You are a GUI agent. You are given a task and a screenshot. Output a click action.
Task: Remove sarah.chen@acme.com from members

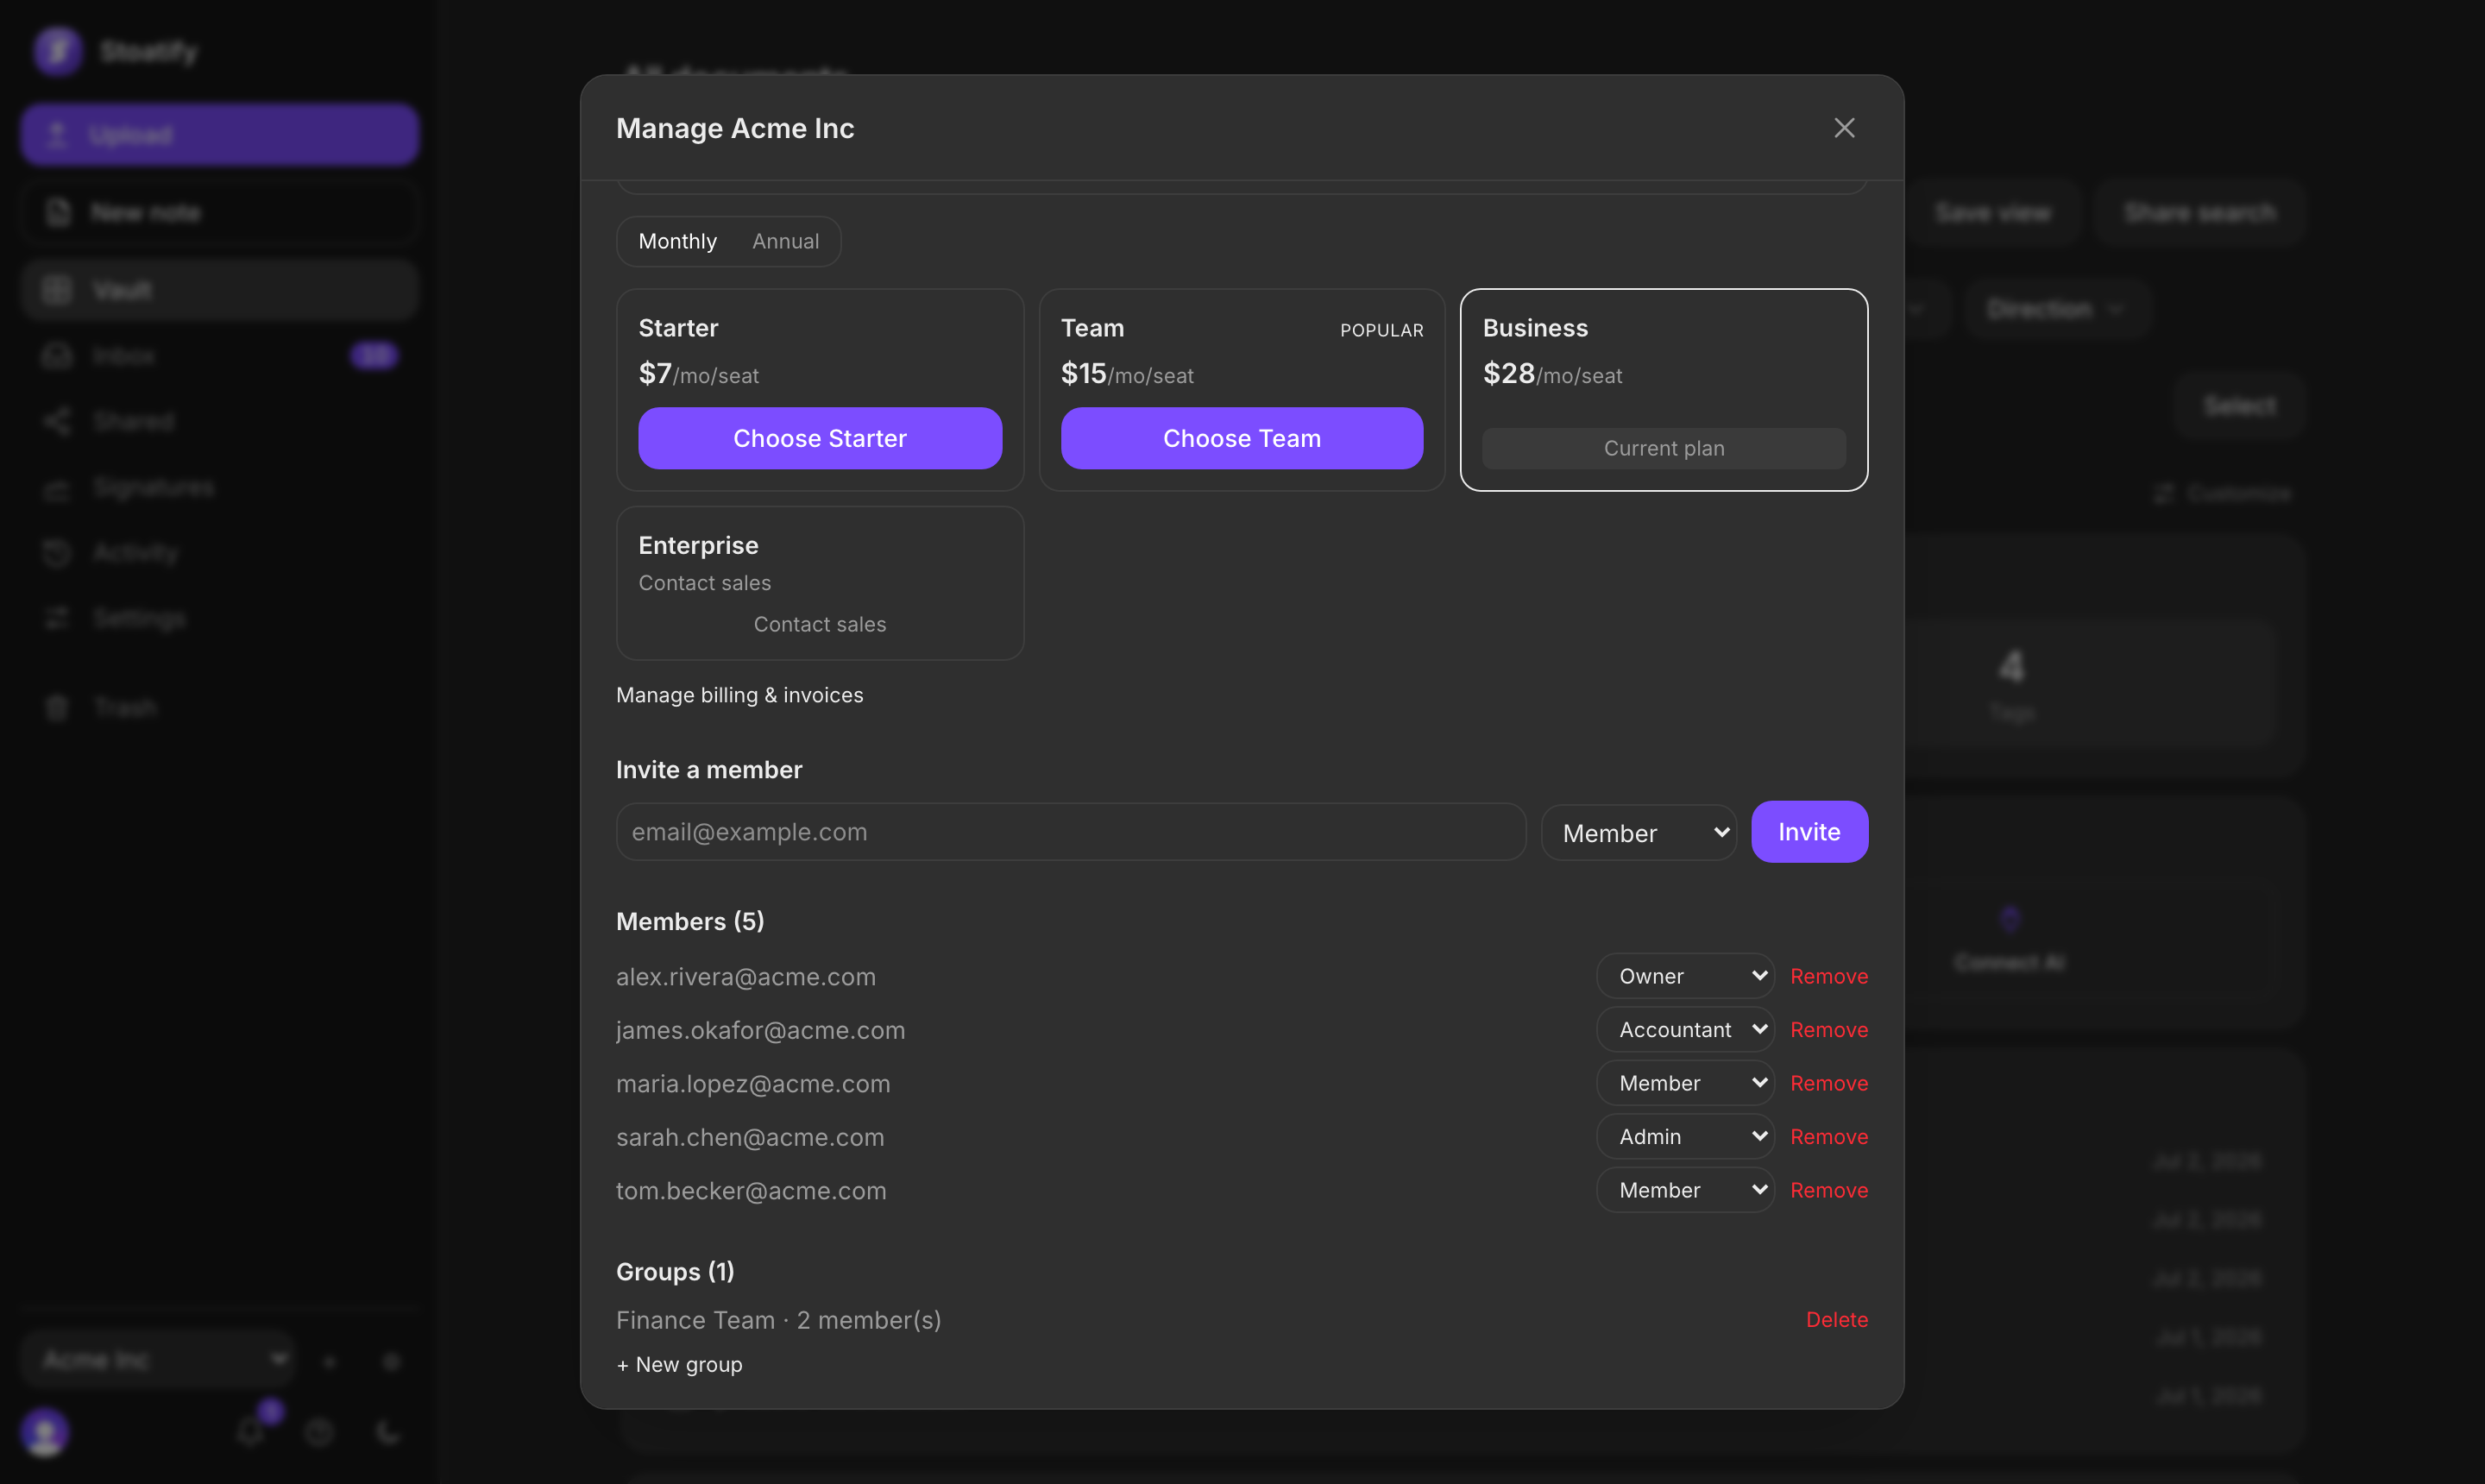1829,1136
